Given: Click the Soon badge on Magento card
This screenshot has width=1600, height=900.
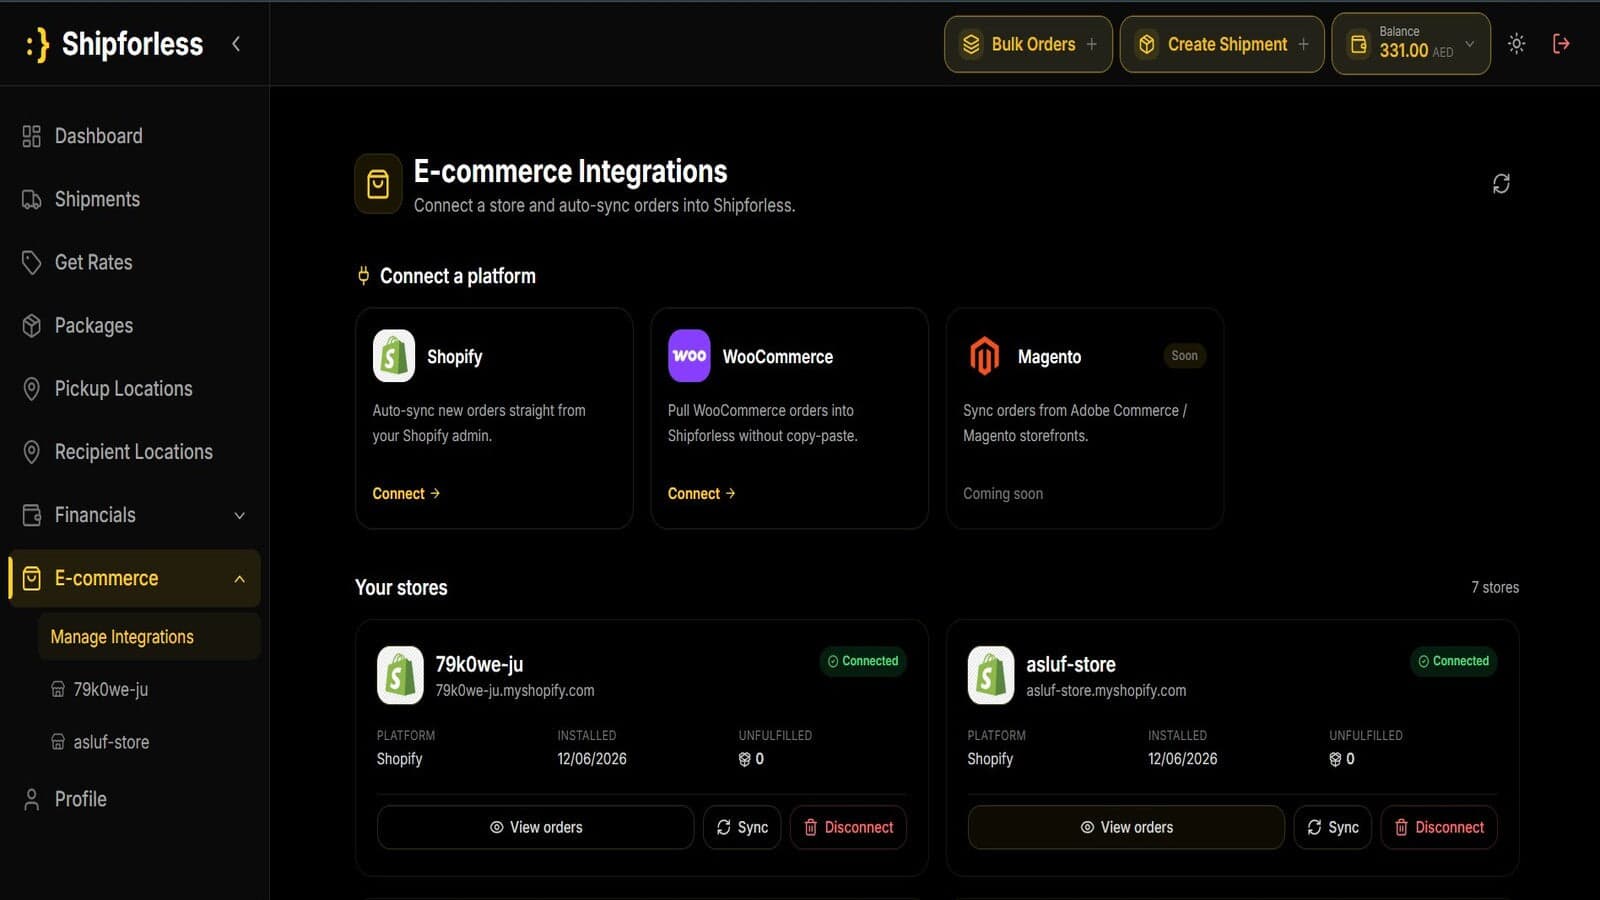Looking at the screenshot, I should tap(1184, 355).
